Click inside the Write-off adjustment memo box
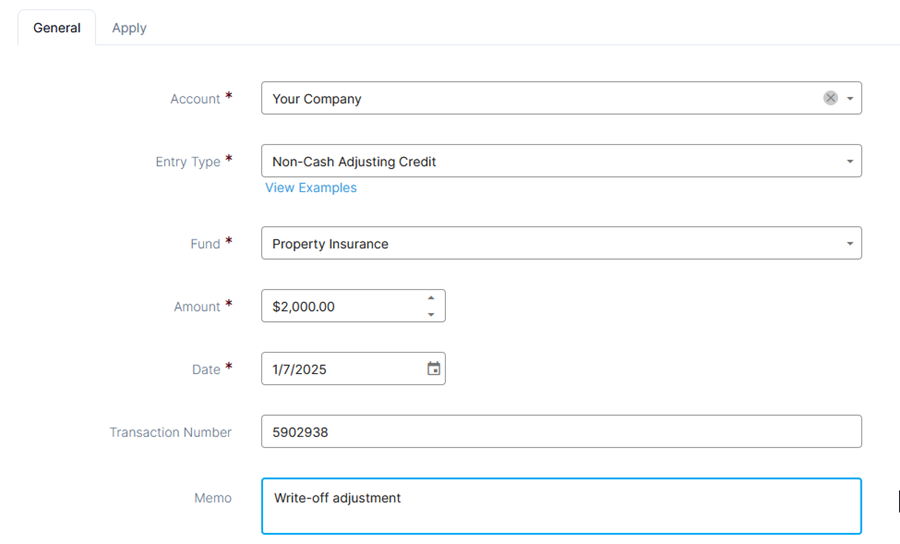900x544 pixels. 561,506
